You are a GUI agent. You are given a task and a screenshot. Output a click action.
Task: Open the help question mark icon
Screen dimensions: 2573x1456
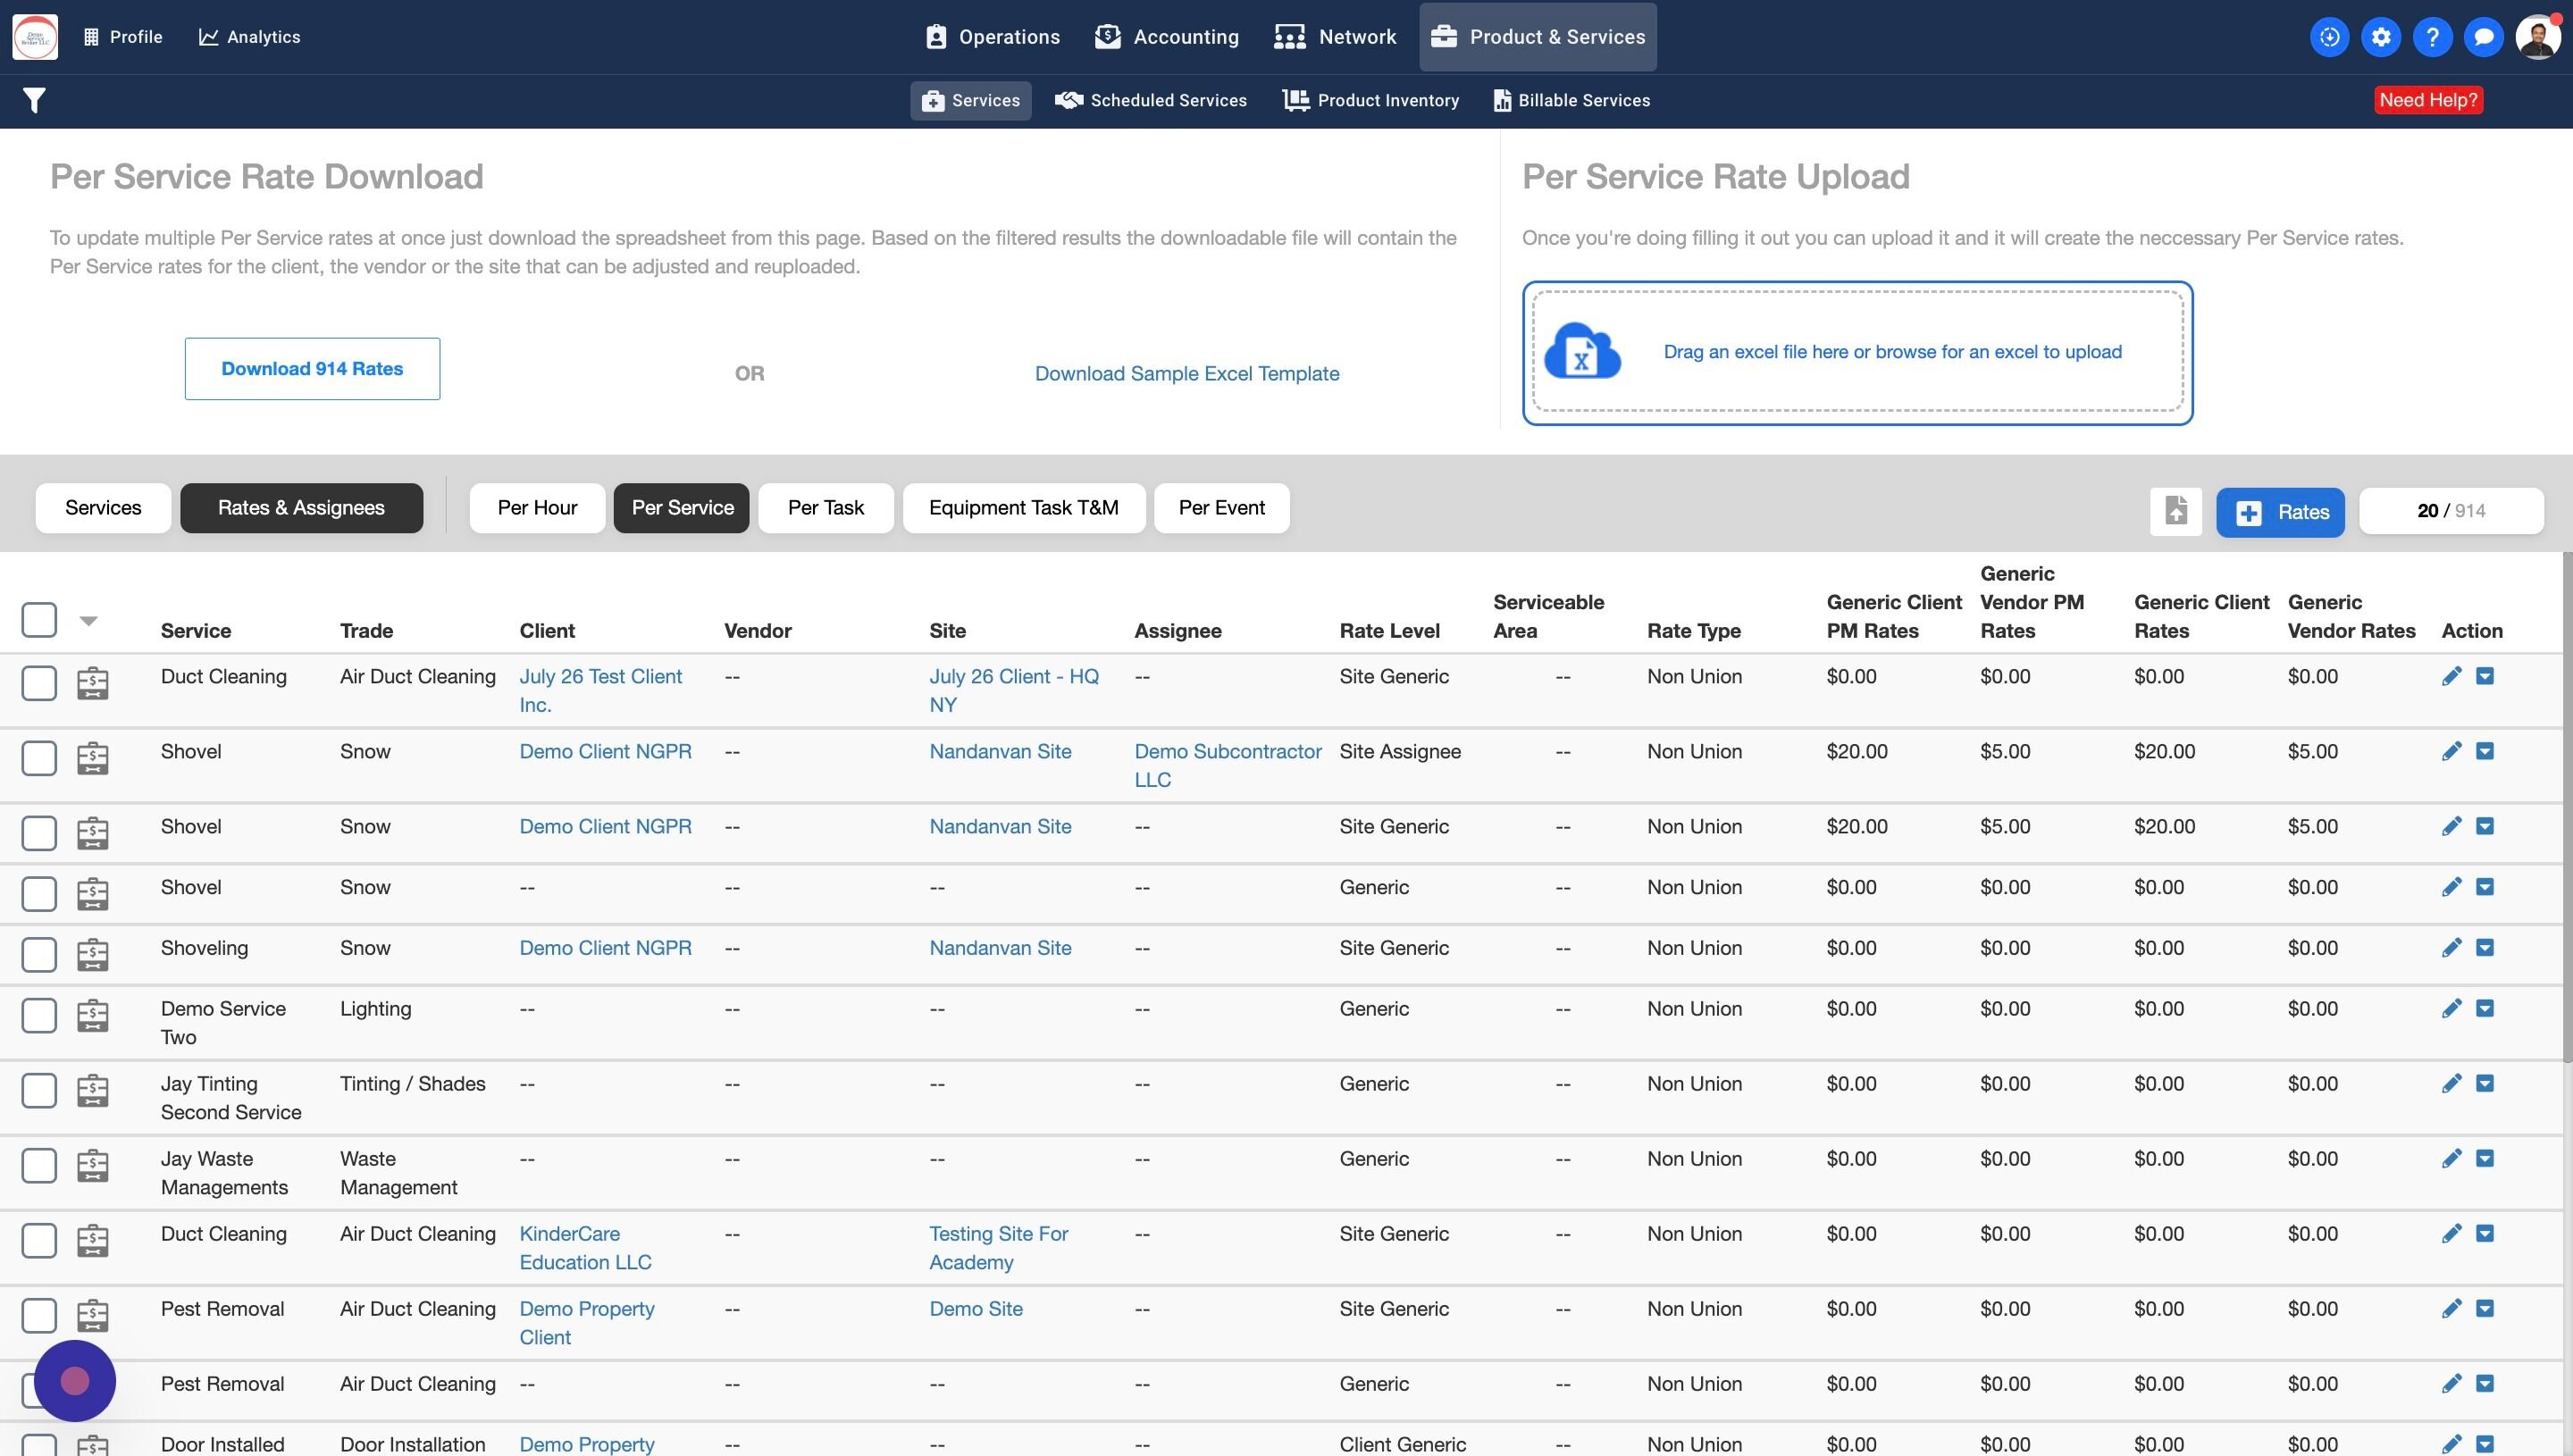coord(2432,37)
